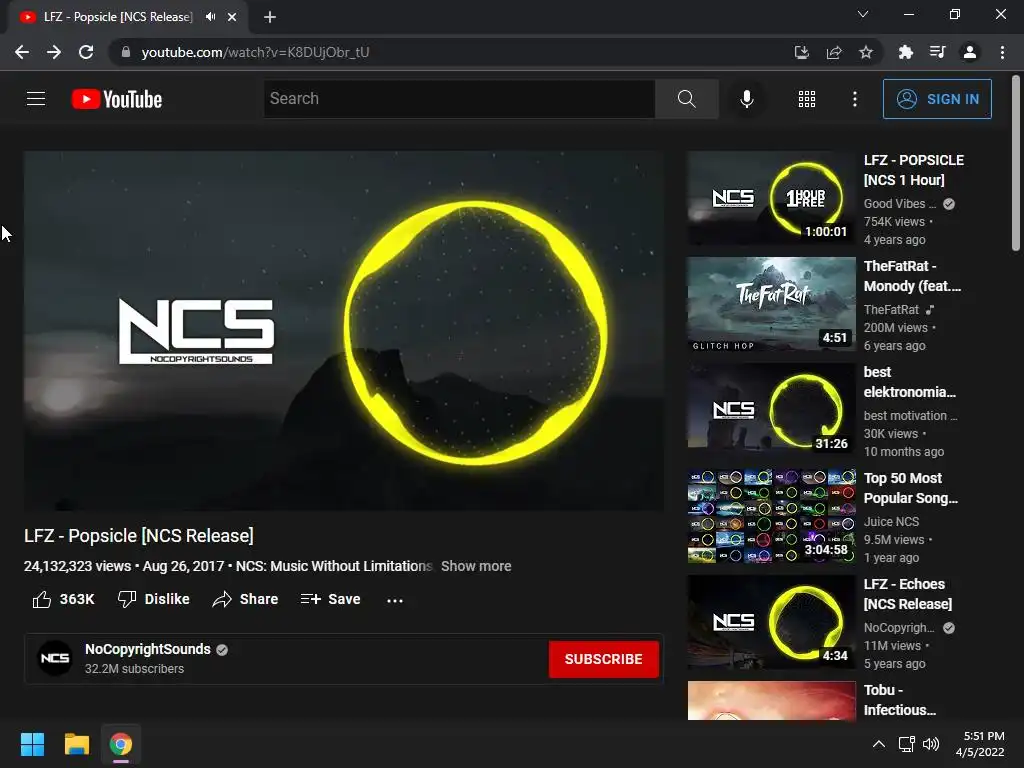Open Chrome profile icon
This screenshot has width=1024, height=768.
[970, 52]
